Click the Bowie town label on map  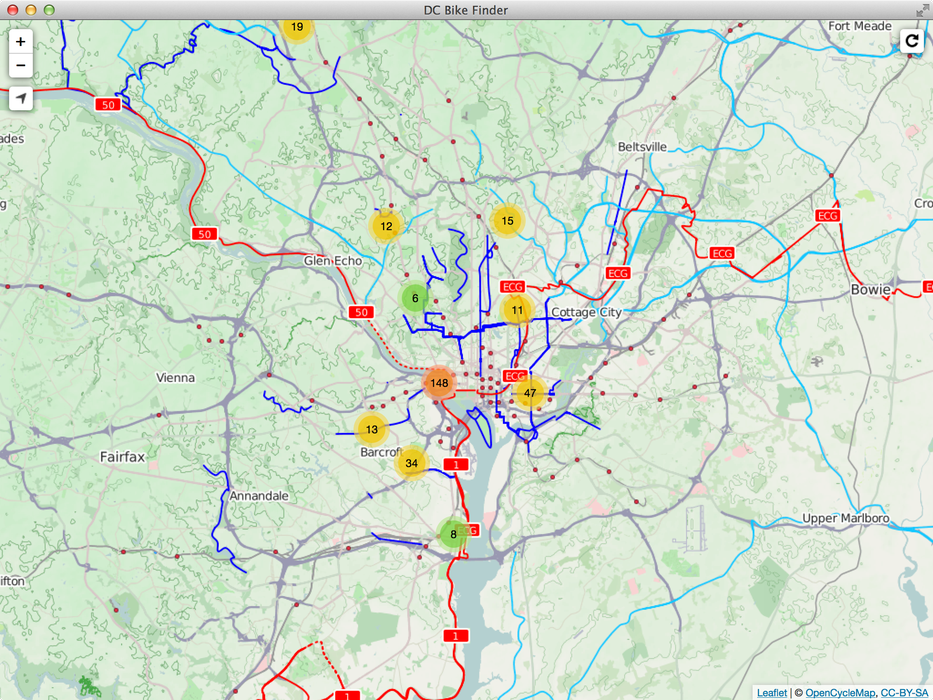click(869, 289)
